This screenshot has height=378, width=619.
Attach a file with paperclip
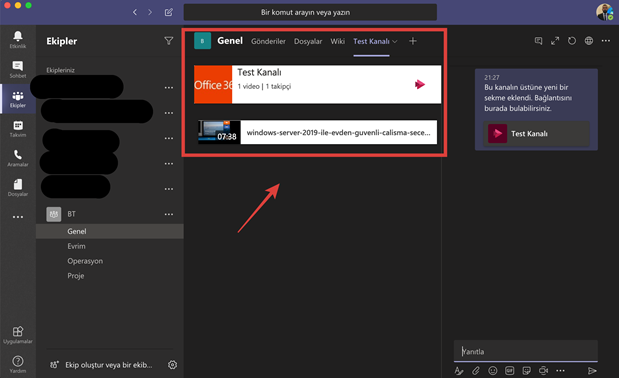point(476,371)
